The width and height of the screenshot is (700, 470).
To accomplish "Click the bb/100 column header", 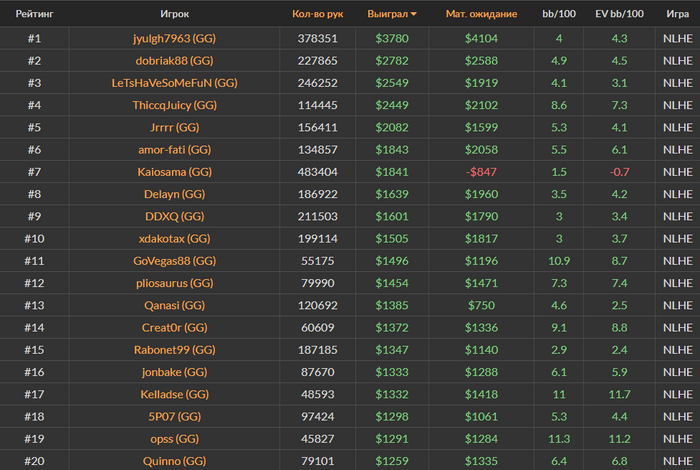I will [x=559, y=14].
